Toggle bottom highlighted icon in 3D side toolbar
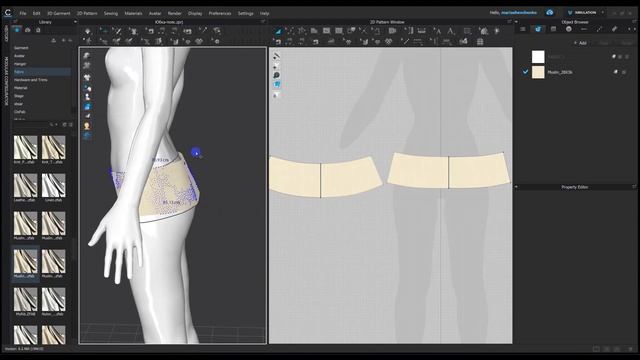This screenshot has width=640, height=360. point(87,136)
